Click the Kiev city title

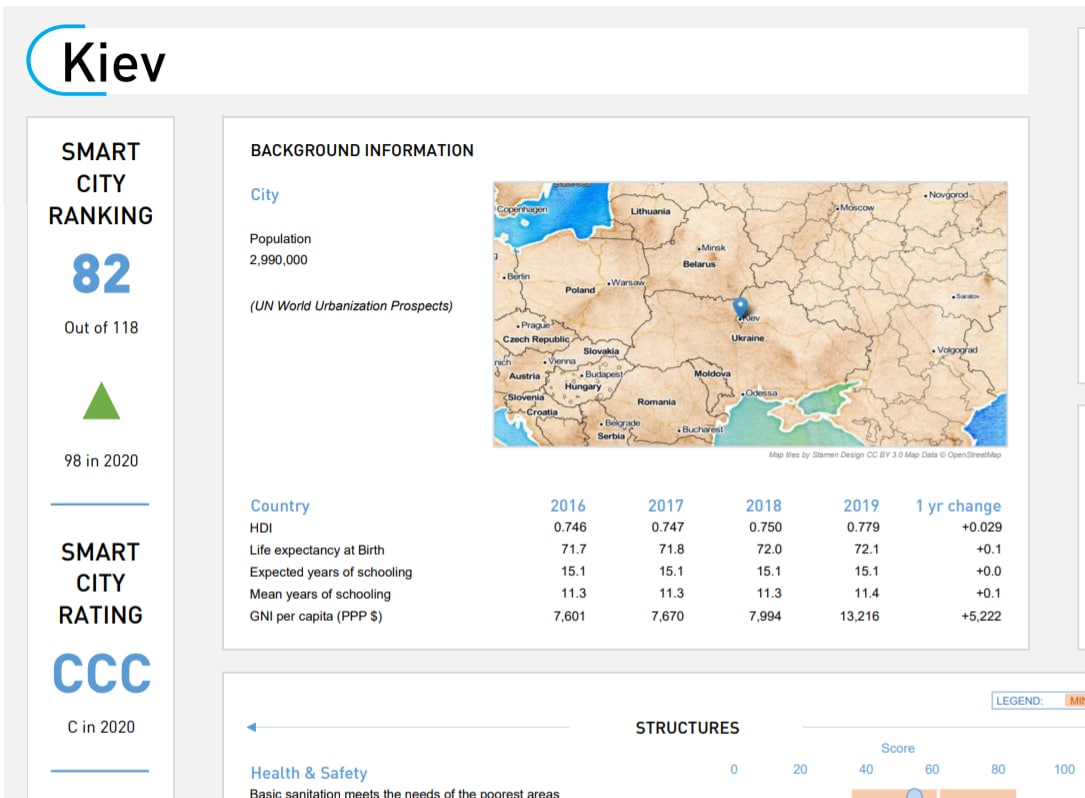point(113,63)
